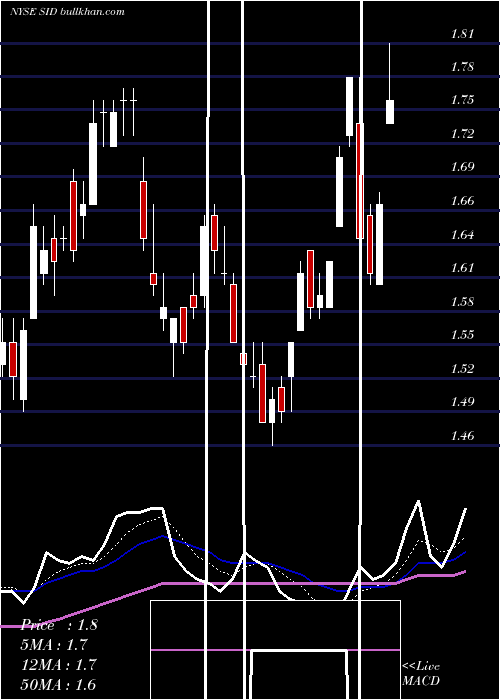Click the tall white candle reaching 1.78
This screenshot has height=700, width=500.
pyautogui.click(x=349, y=106)
